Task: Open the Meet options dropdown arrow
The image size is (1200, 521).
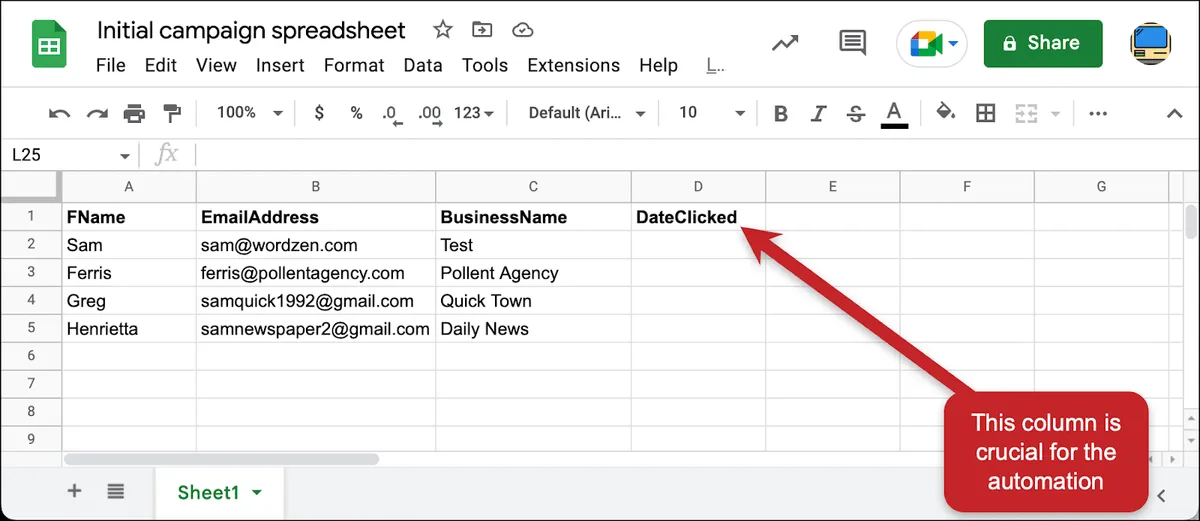Action: point(954,44)
